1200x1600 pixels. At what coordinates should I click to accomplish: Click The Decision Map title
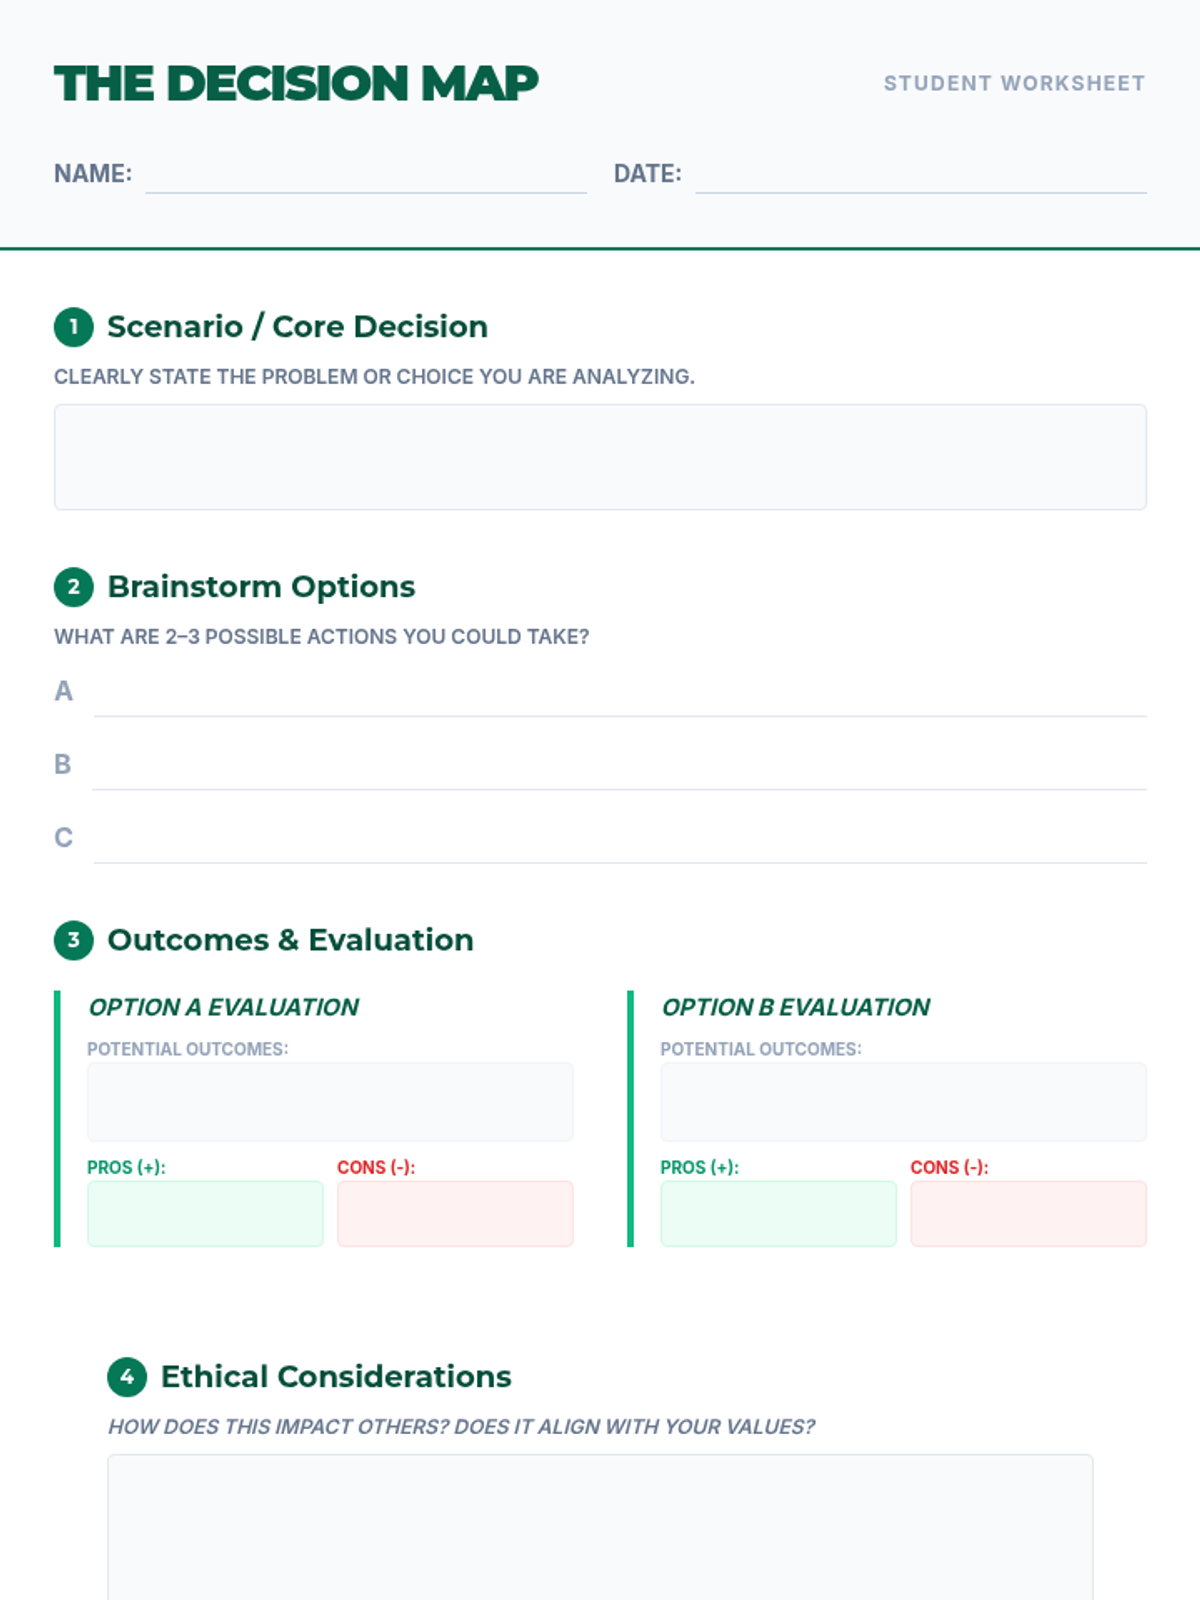(x=296, y=83)
